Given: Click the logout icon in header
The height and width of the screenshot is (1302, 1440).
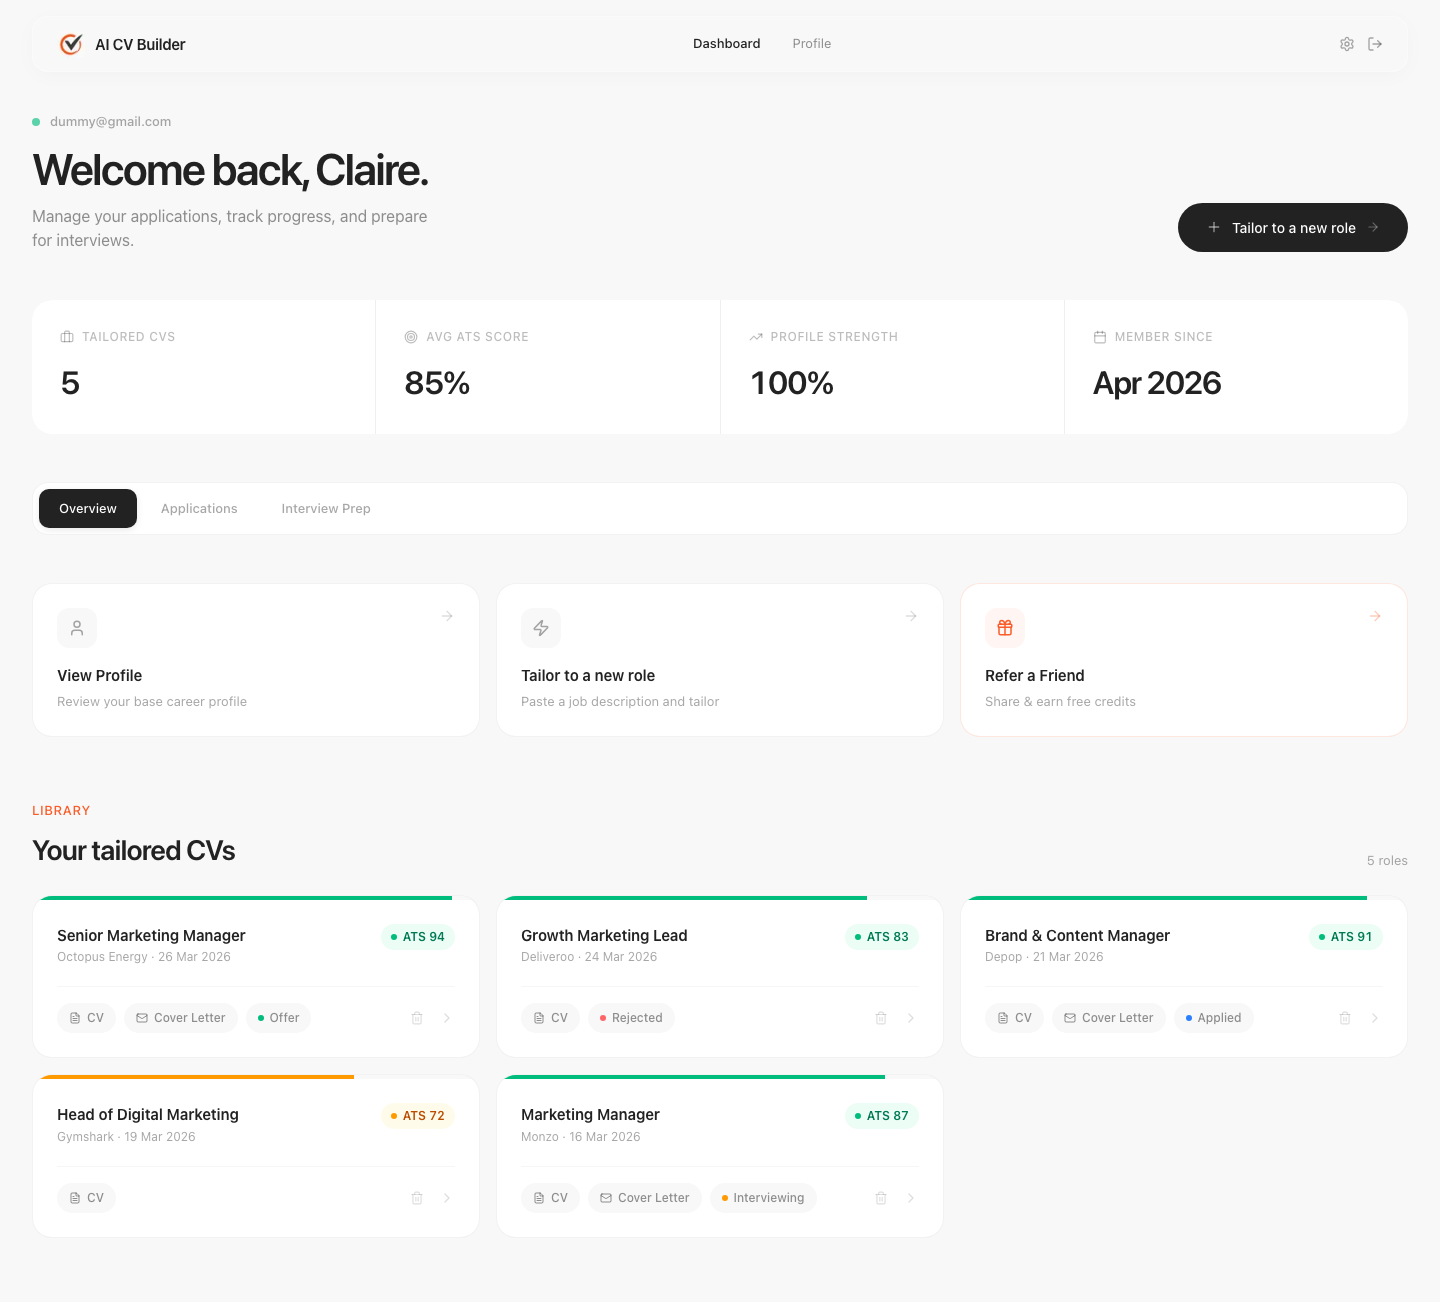Looking at the screenshot, I should pos(1375,44).
